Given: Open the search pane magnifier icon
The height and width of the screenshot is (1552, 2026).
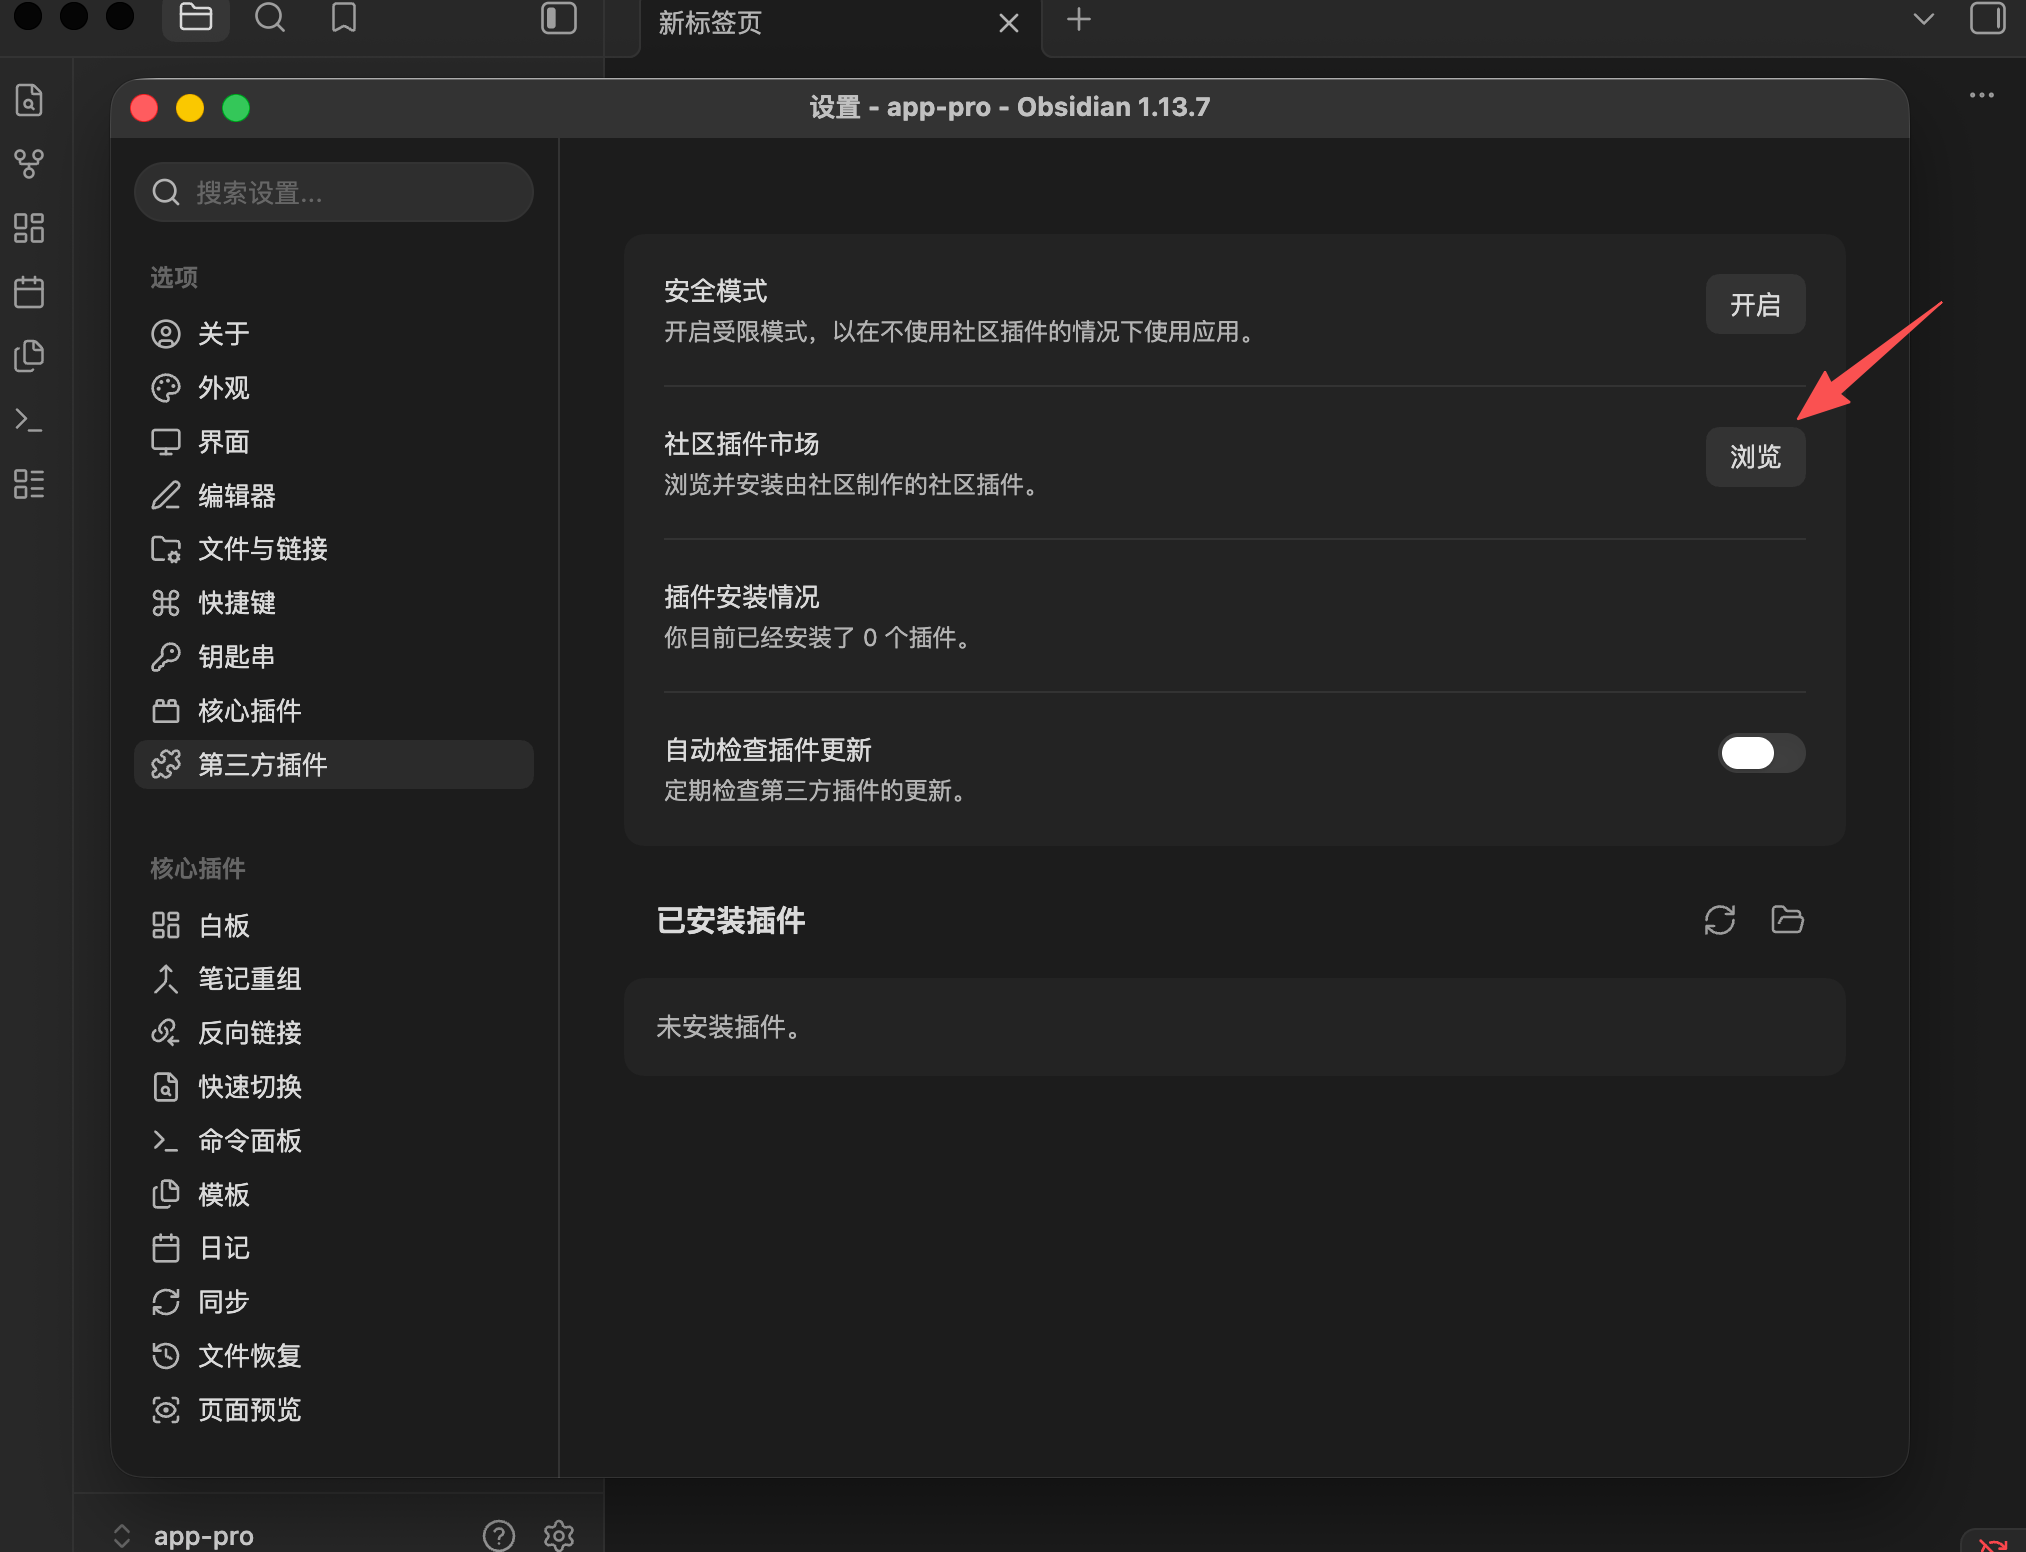Looking at the screenshot, I should click(x=269, y=18).
